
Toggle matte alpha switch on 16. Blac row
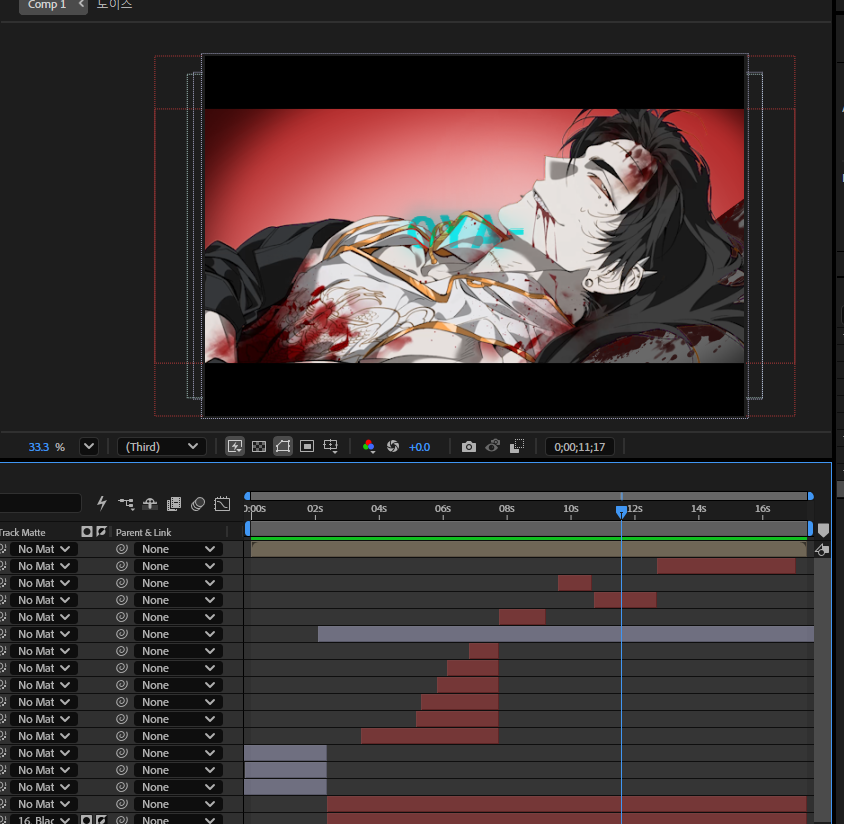[86, 819]
